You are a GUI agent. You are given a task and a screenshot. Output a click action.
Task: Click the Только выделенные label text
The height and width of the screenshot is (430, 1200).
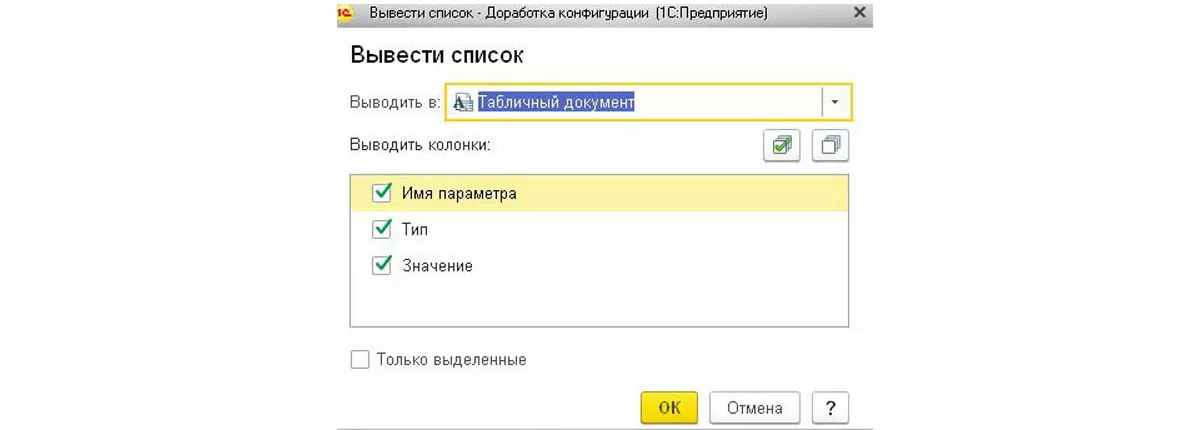(x=451, y=359)
